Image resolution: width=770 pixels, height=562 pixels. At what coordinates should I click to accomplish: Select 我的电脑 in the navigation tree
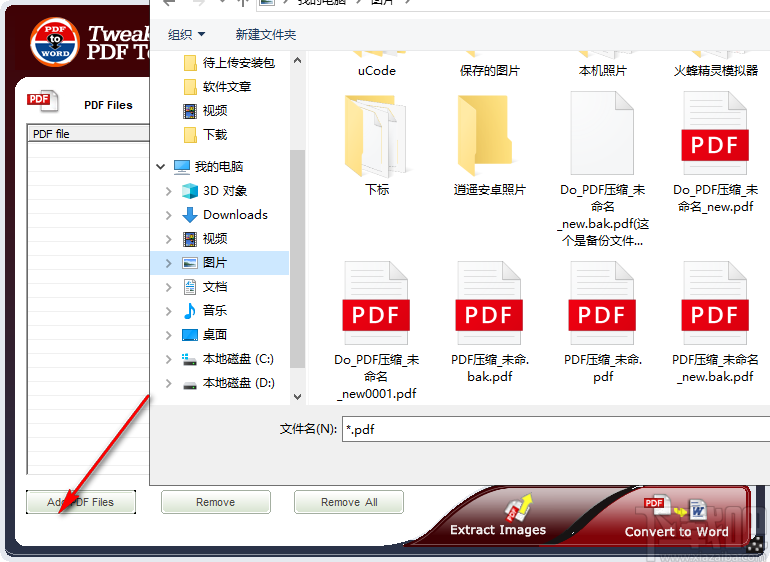(209, 167)
